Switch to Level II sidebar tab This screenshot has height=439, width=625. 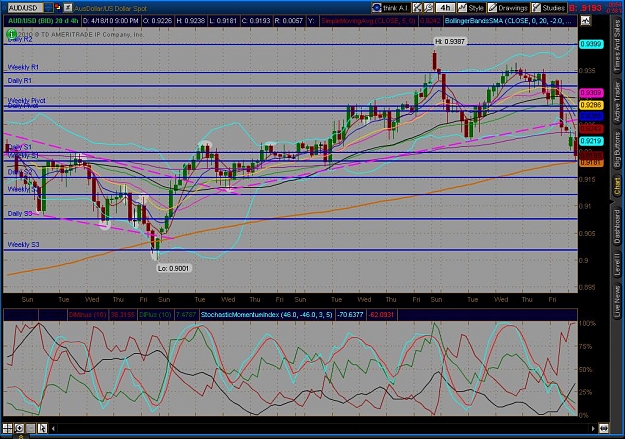617,264
